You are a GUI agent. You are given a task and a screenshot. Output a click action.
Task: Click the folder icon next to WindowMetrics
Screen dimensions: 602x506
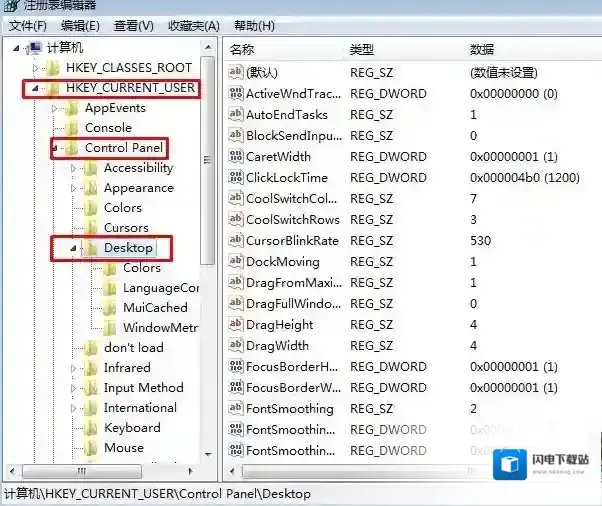click(x=110, y=328)
